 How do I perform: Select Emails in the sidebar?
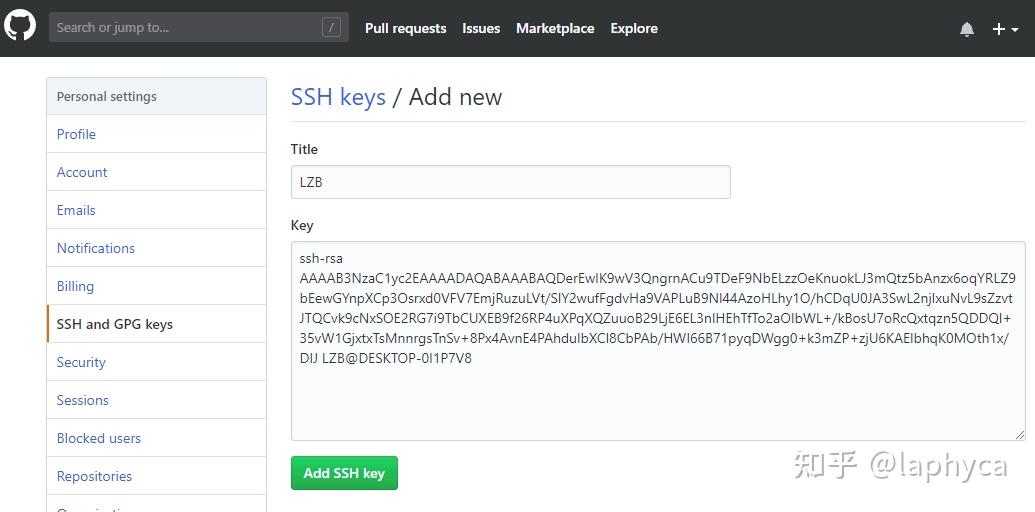pyautogui.click(x=76, y=210)
